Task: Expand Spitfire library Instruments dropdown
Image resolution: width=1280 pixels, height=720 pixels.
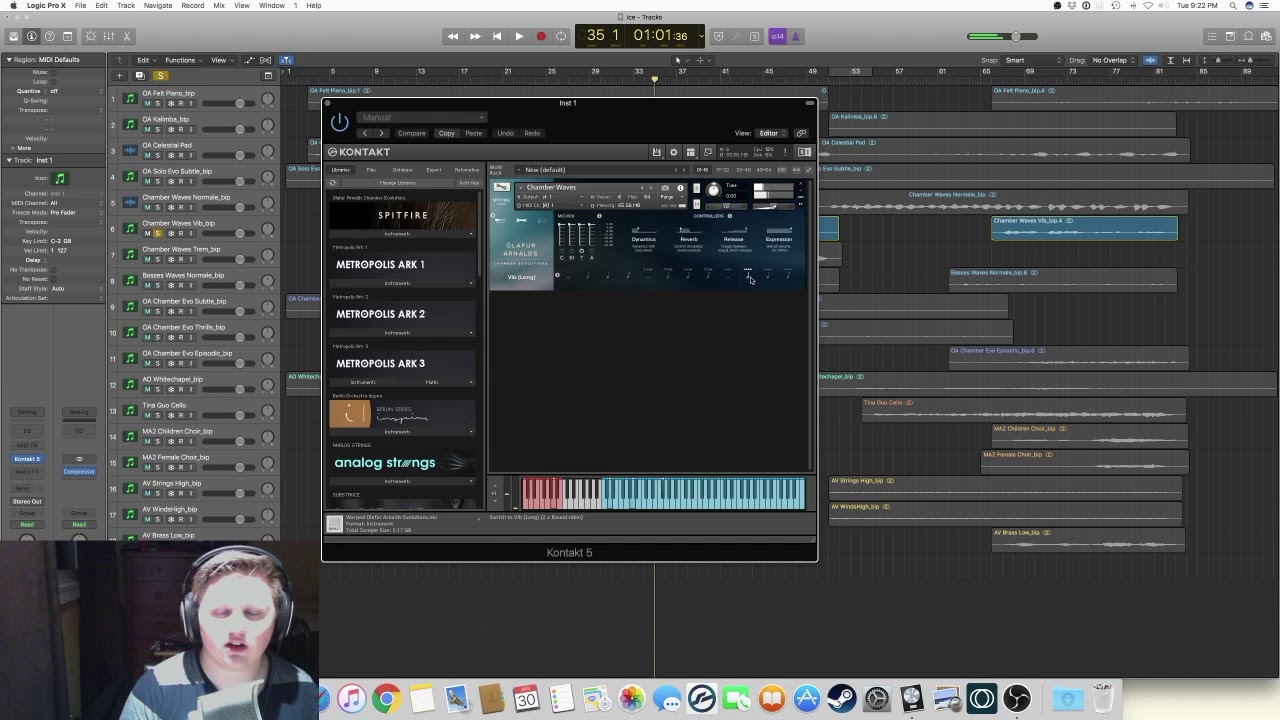Action: point(402,234)
